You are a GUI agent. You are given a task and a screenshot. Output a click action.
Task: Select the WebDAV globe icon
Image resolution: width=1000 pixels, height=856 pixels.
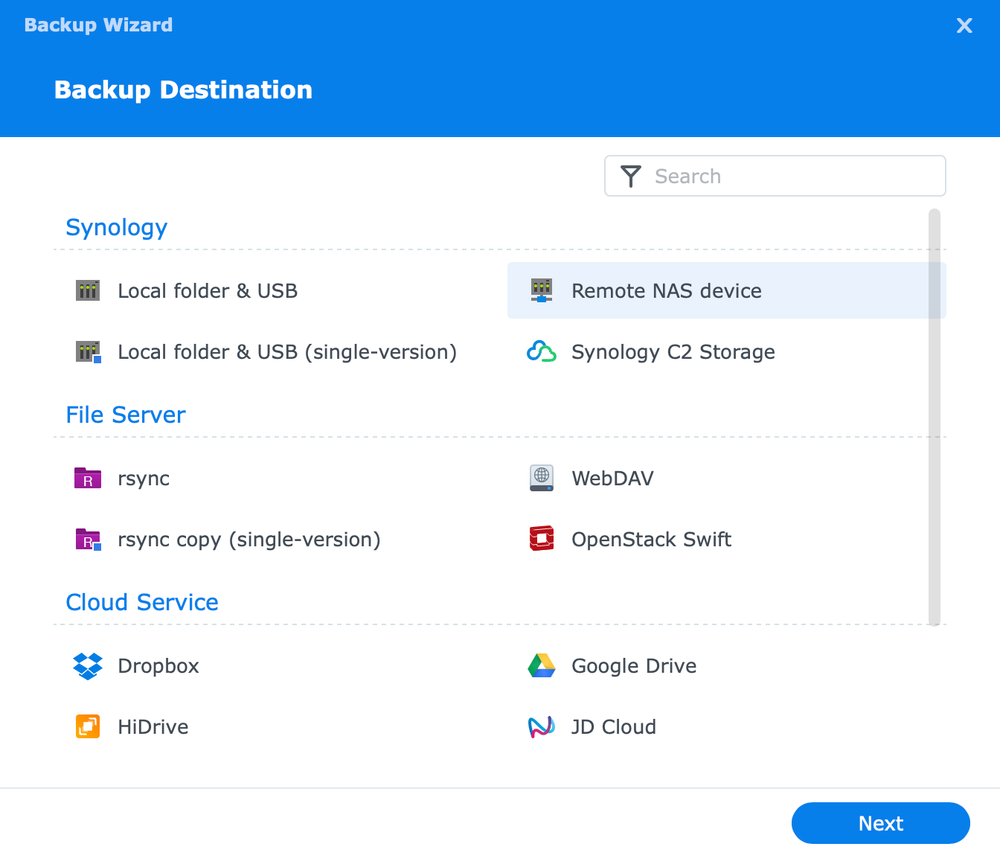(541, 478)
